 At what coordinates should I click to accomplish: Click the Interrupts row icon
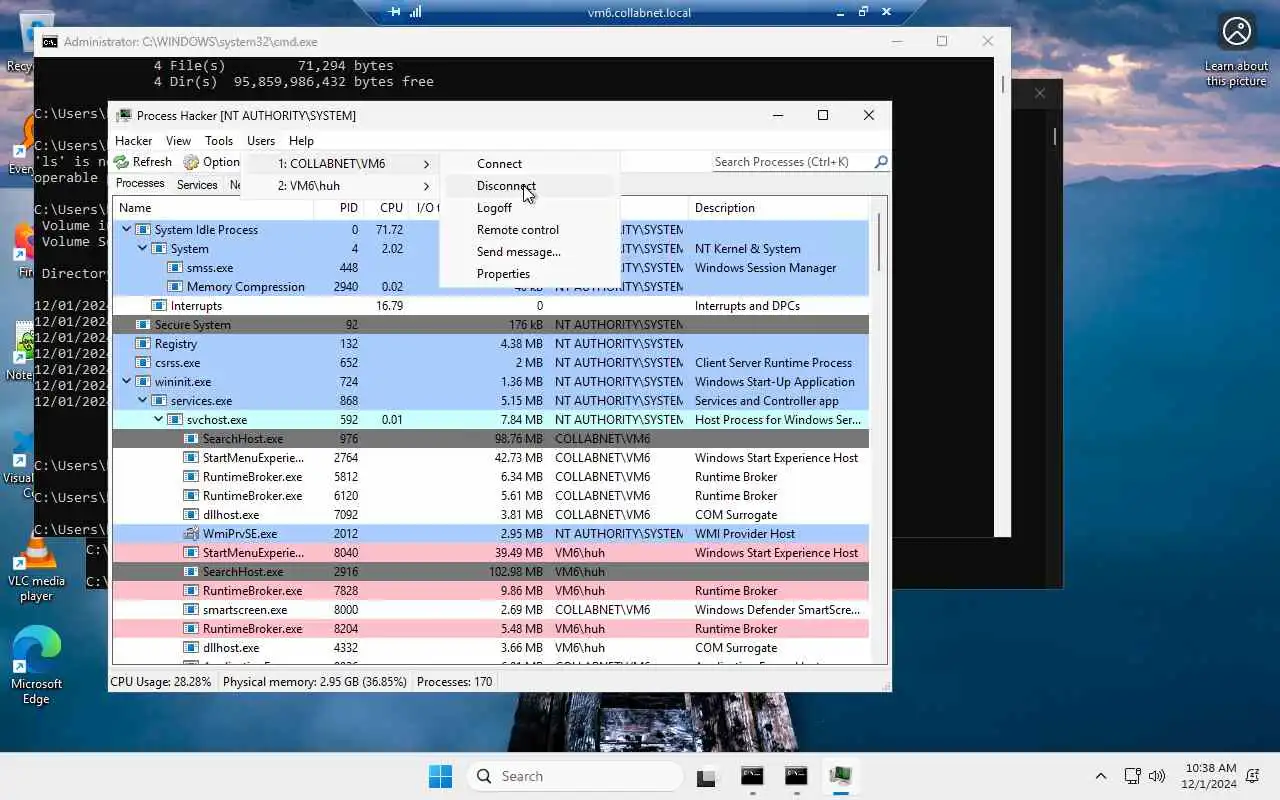coord(159,306)
